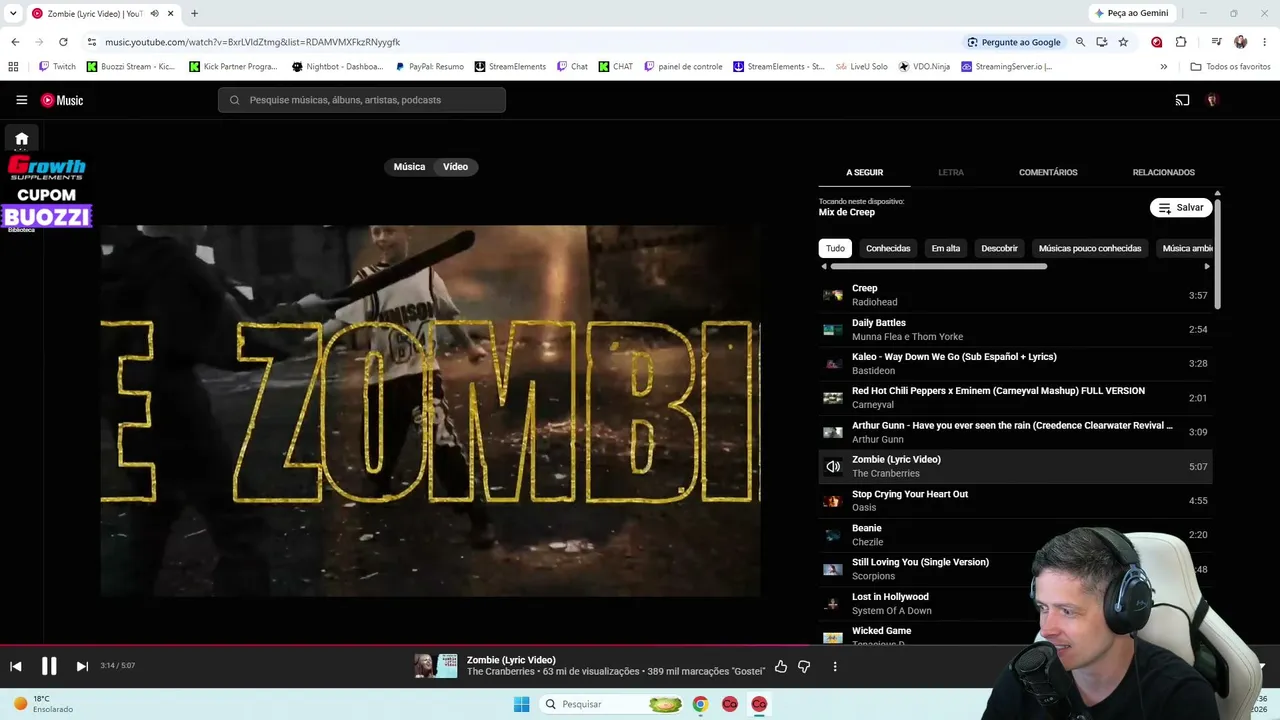This screenshot has height=720, width=1280.
Task: Play Daily Battles from the queue
Action: pos(1015,329)
